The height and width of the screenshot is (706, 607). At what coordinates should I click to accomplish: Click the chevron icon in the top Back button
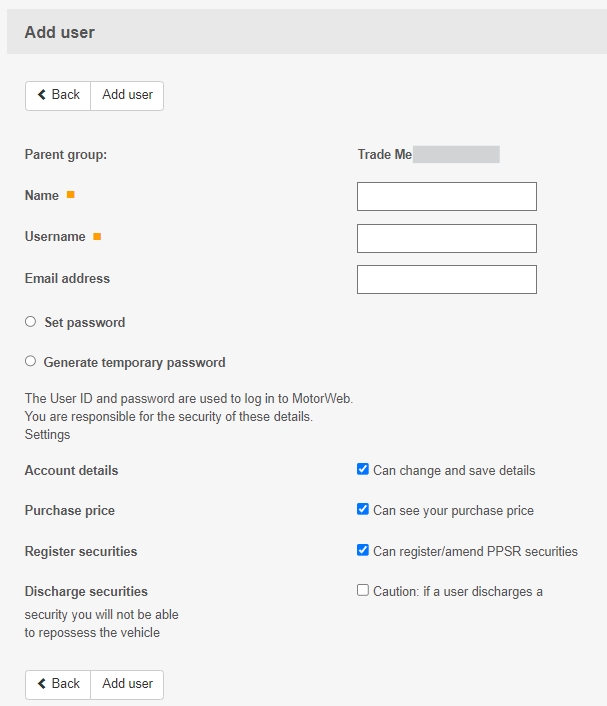tap(42, 95)
